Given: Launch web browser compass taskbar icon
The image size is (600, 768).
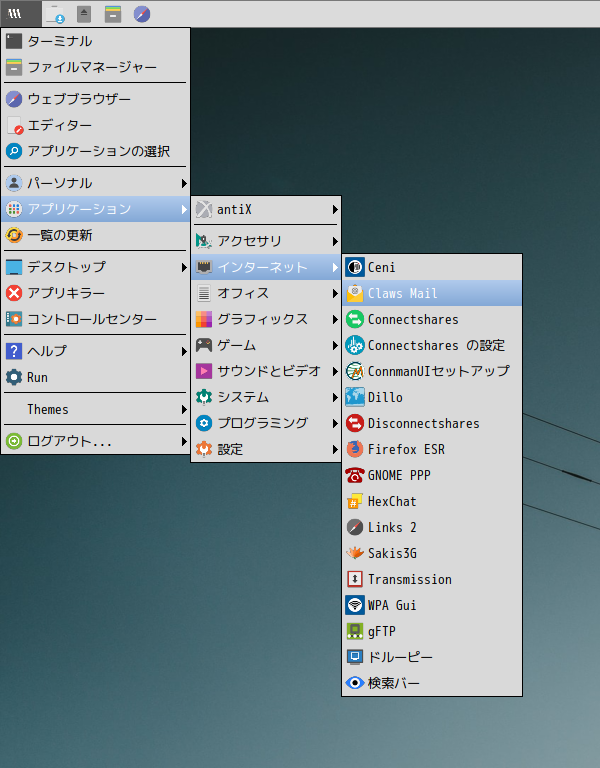Looking at the screenshot, I should point(142,14).
